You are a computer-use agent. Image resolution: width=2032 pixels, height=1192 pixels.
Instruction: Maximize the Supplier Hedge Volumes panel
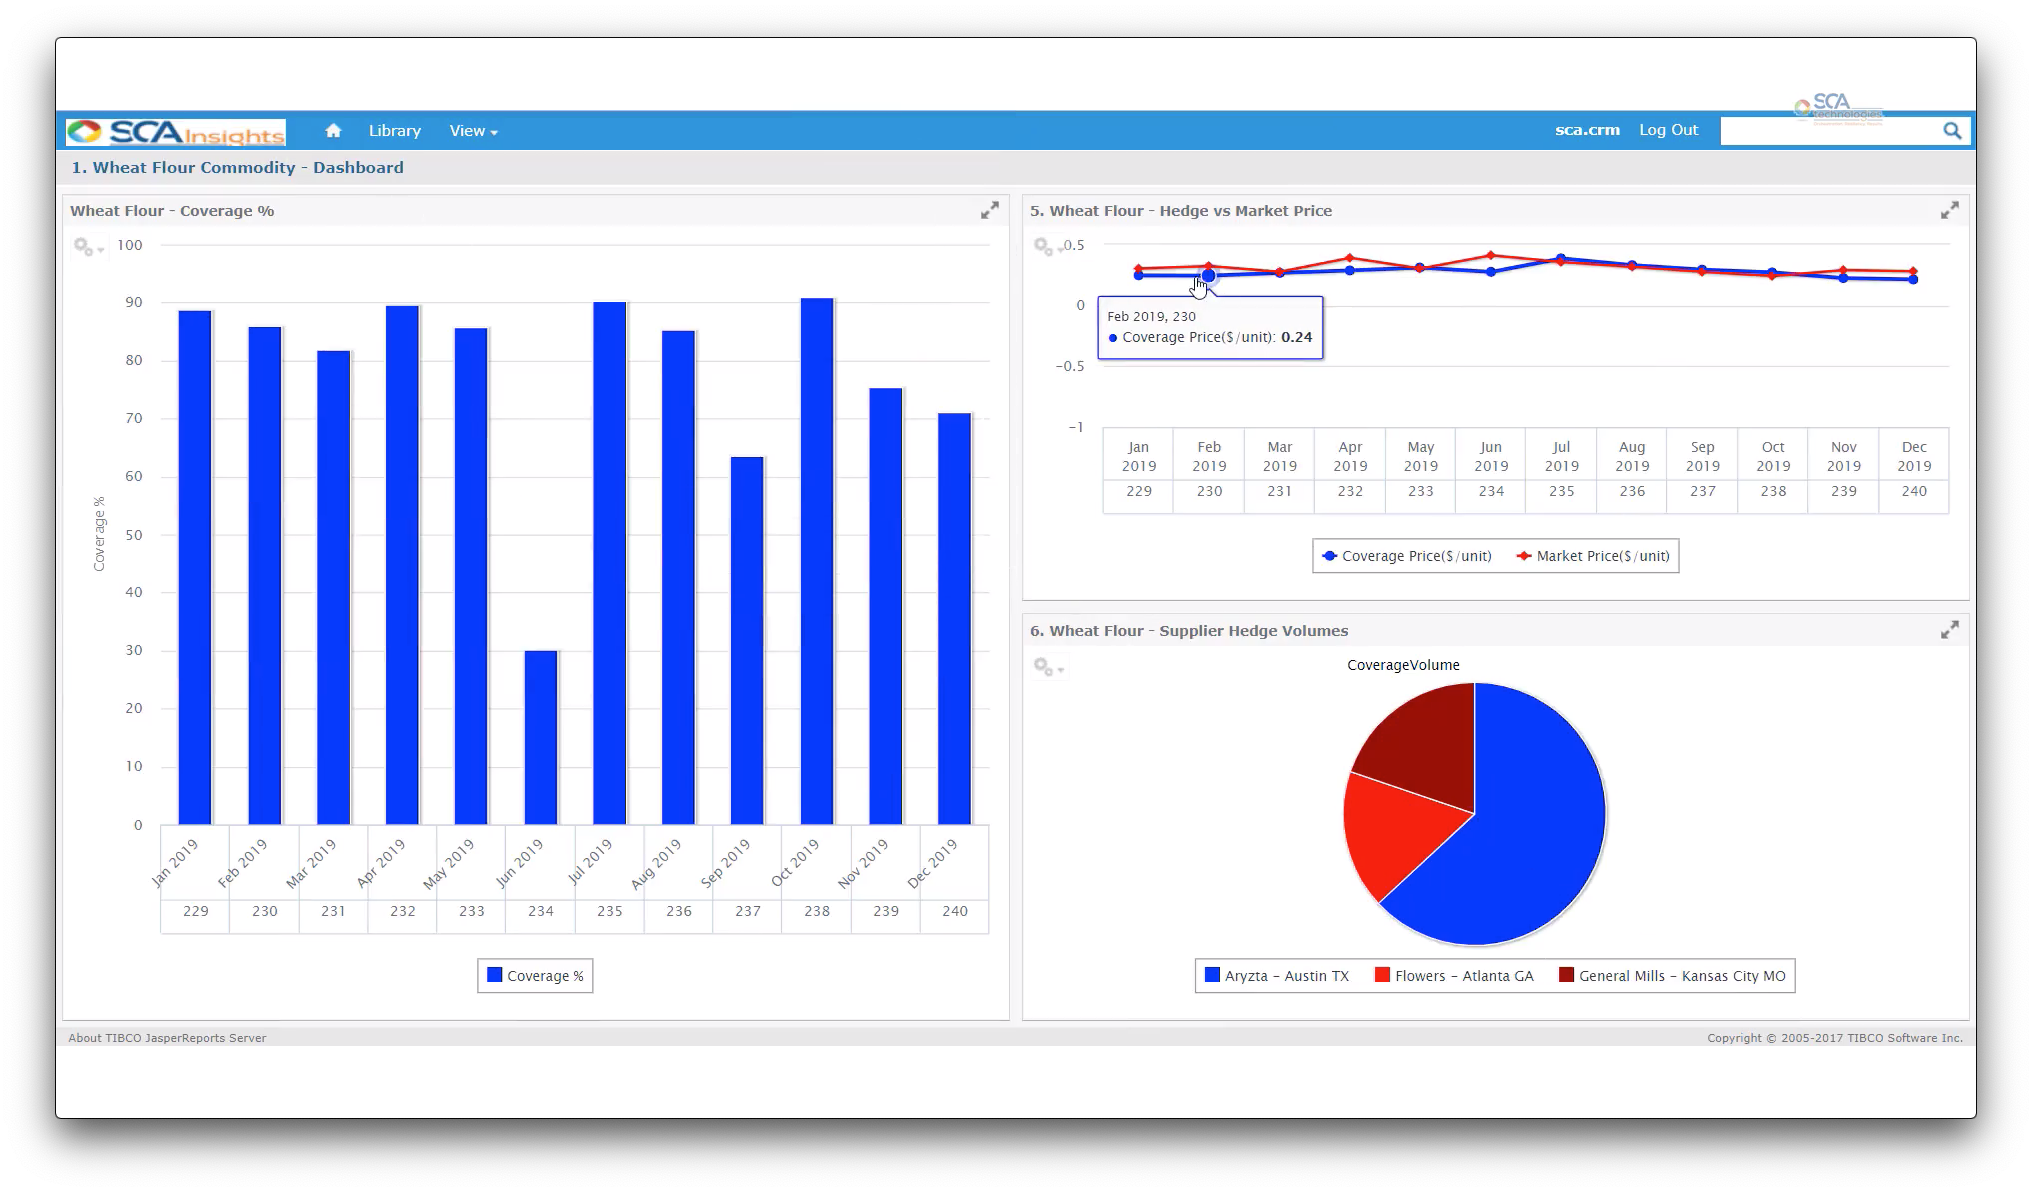click(x=1949, y=630)
